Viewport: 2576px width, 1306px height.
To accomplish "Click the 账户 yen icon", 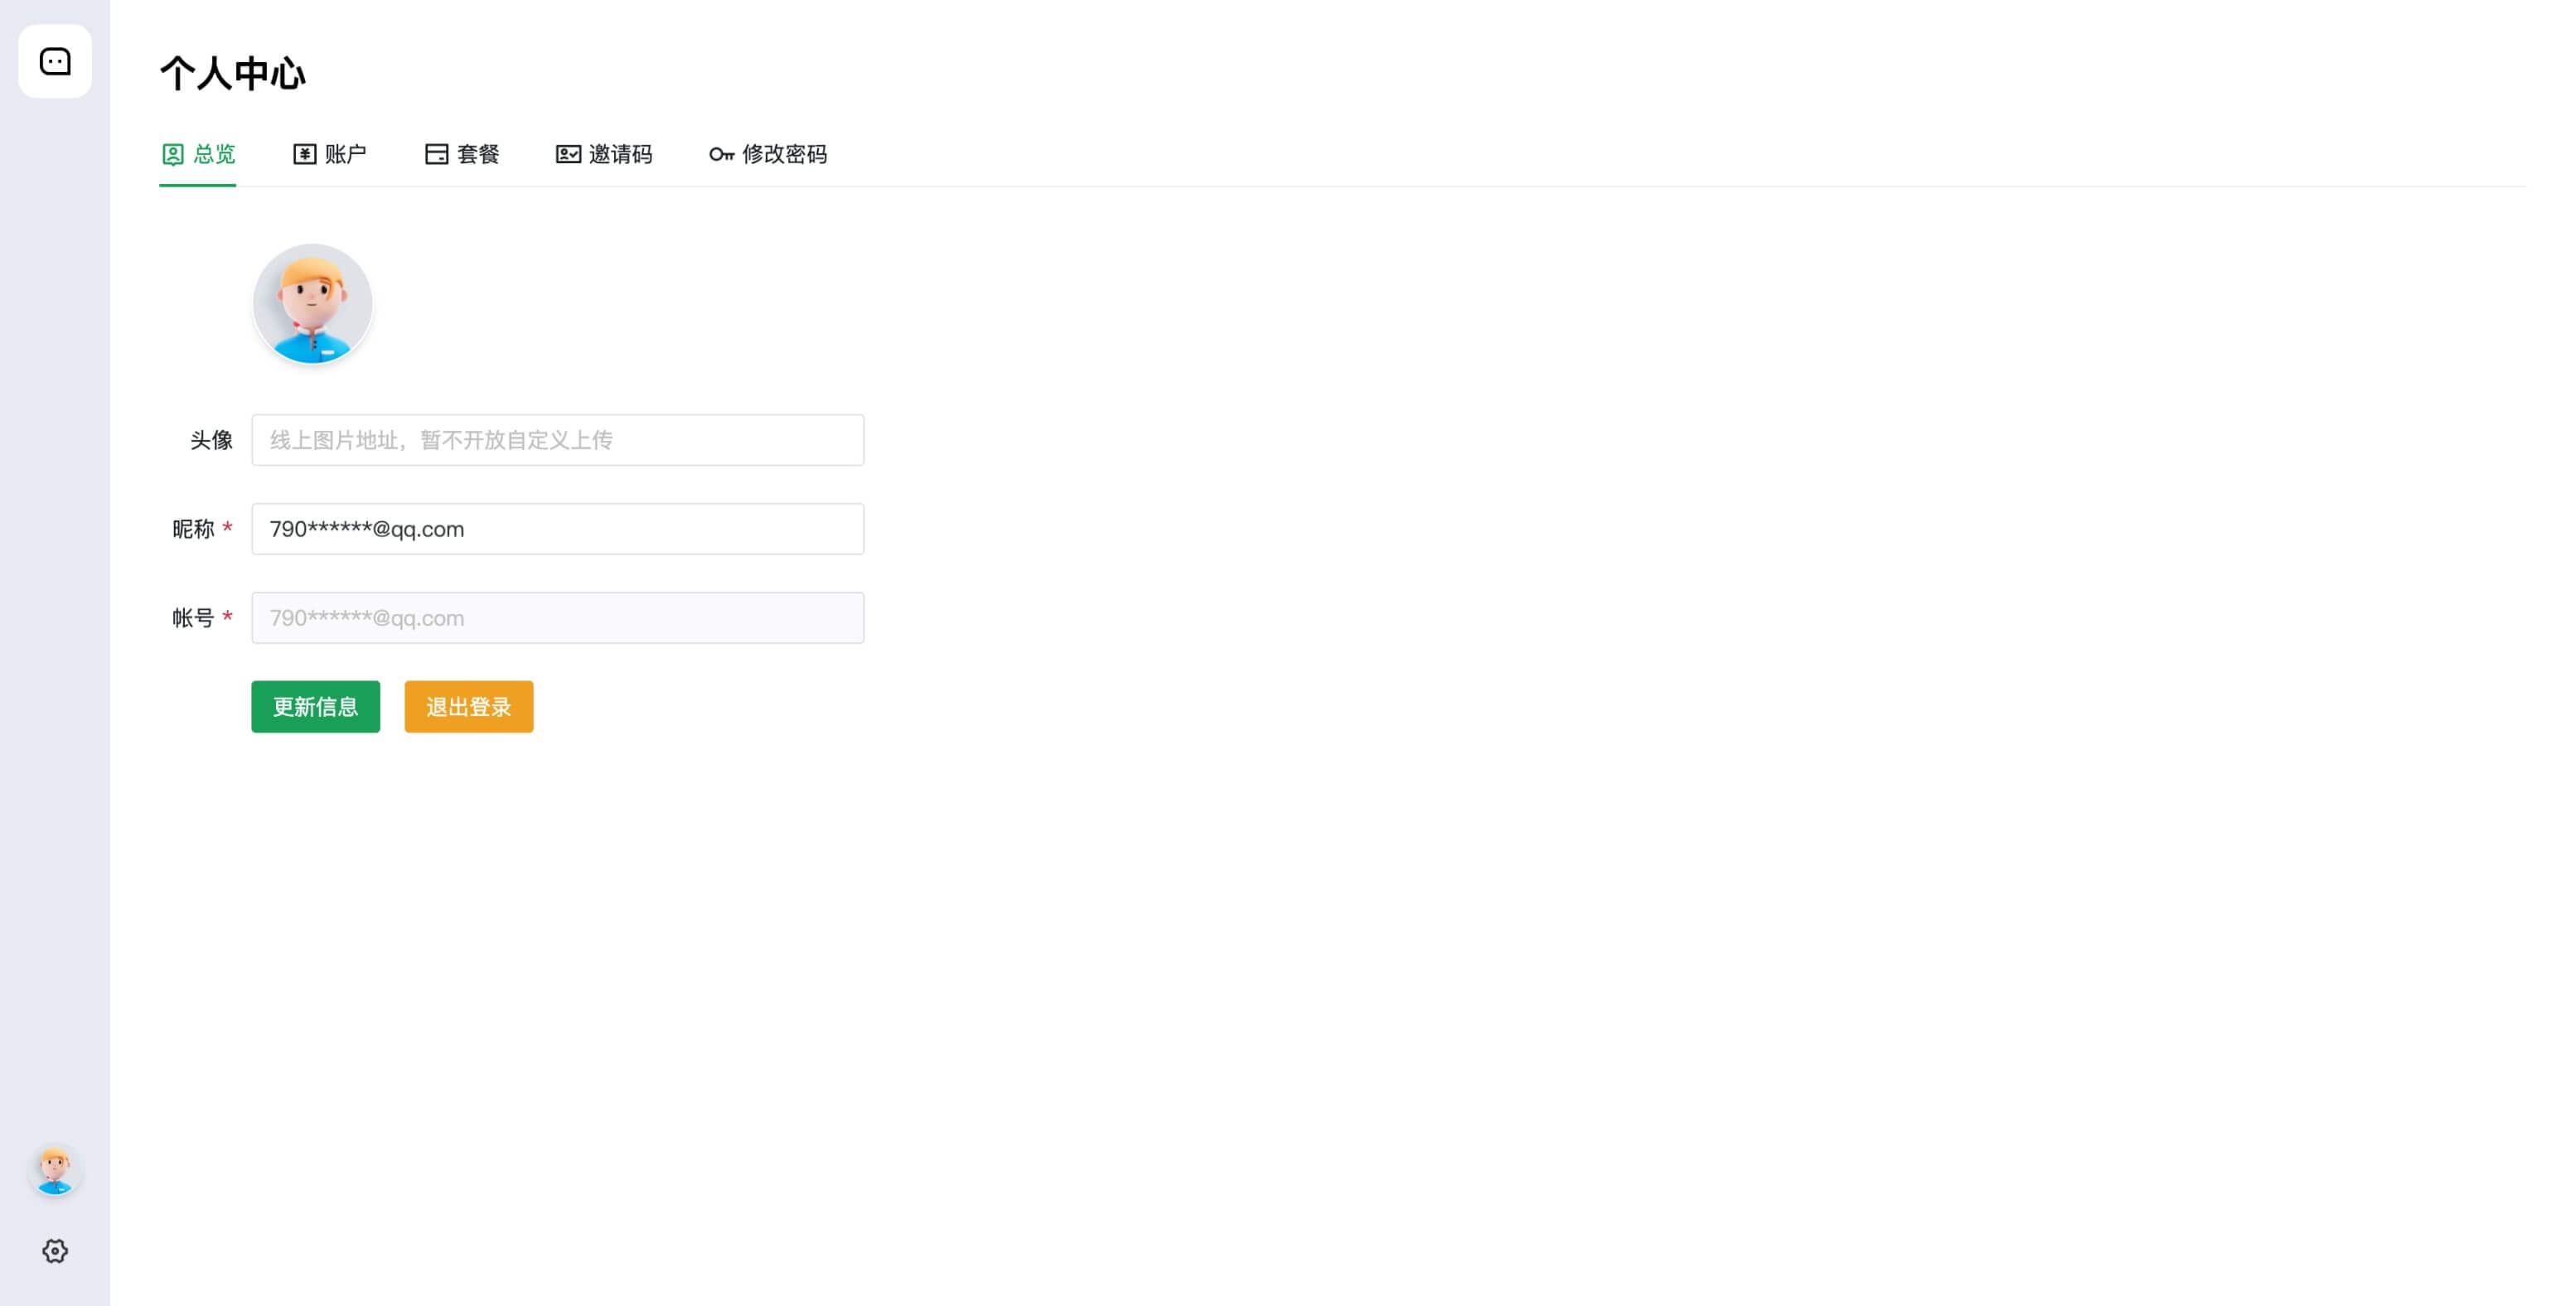I will [x=305, y=154].
